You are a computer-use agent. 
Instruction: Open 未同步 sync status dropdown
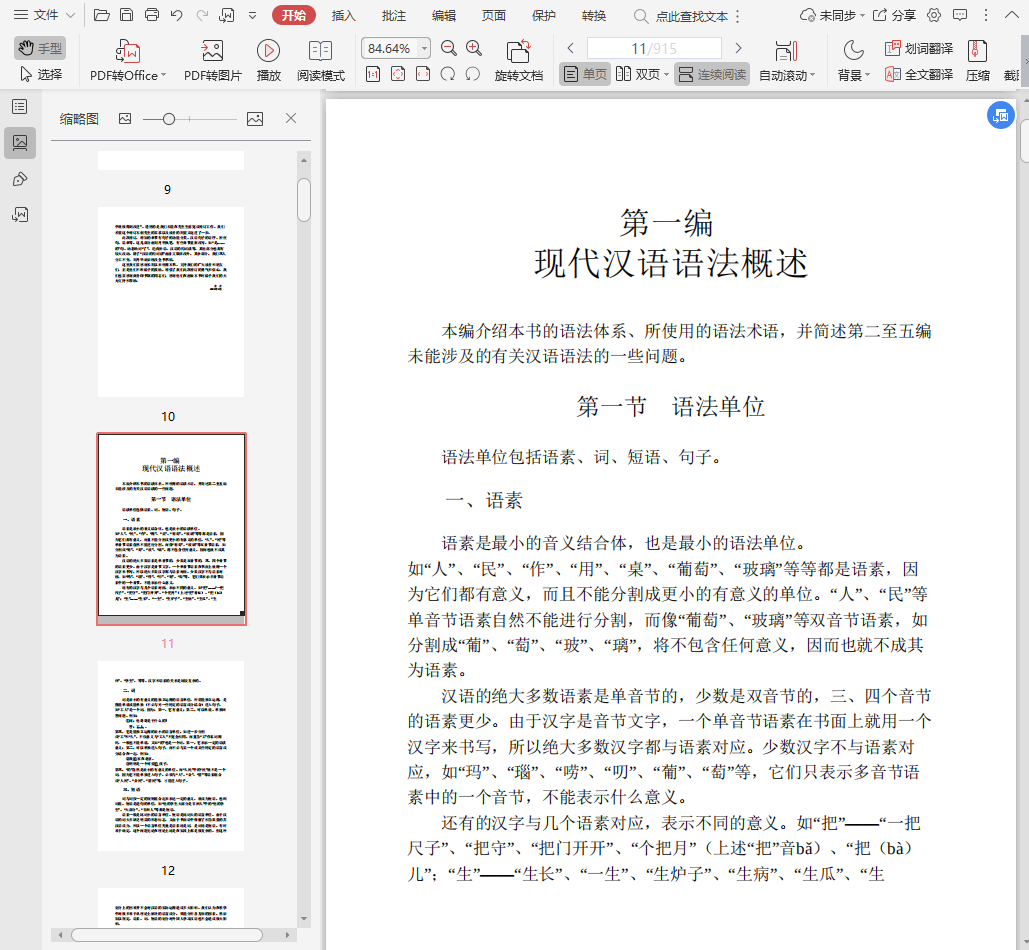click(x=831, y=15)
